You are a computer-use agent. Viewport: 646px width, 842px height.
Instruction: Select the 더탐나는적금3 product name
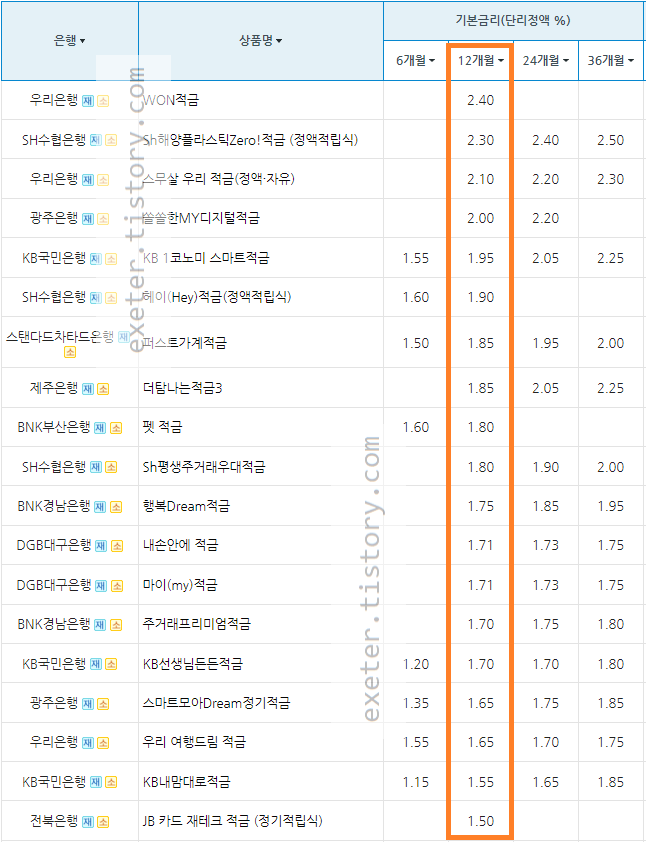point(182,388)
